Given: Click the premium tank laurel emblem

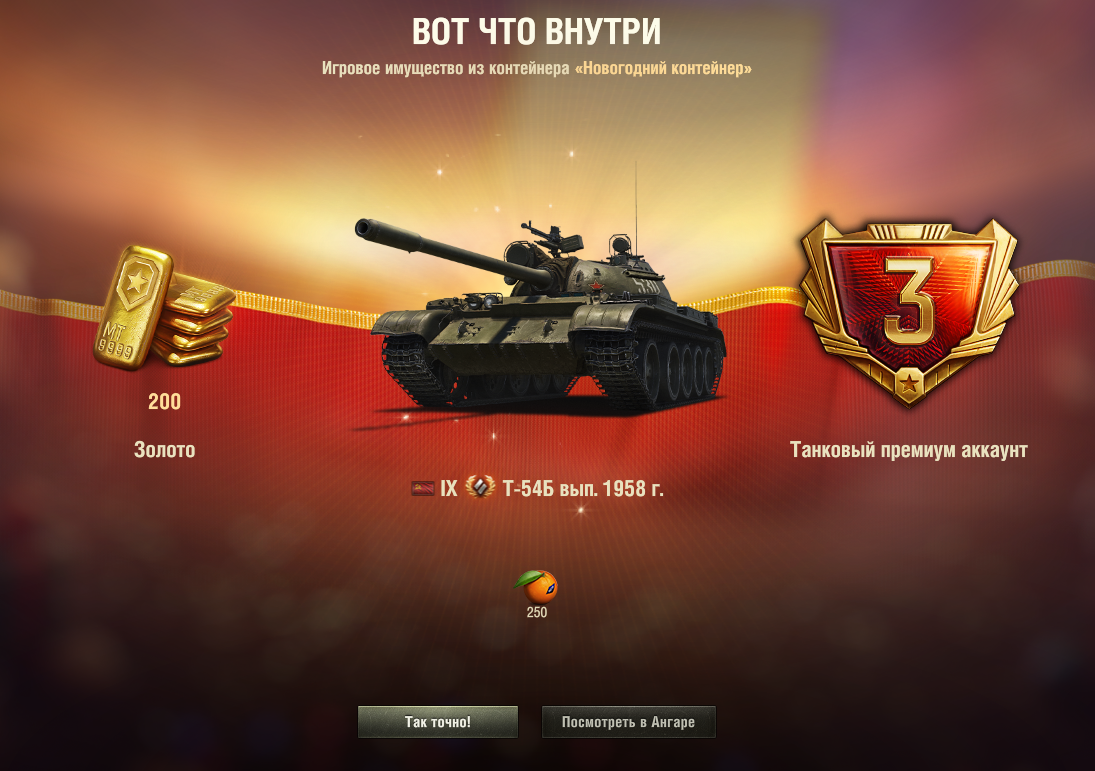Looking at the screenshot, I should [480, 487].
